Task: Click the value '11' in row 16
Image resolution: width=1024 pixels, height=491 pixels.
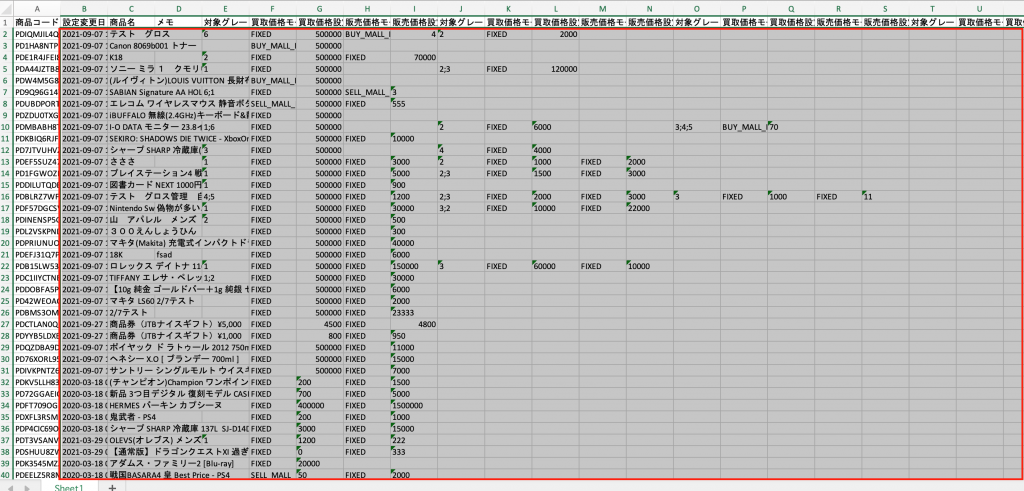Action: pos(886,197)
